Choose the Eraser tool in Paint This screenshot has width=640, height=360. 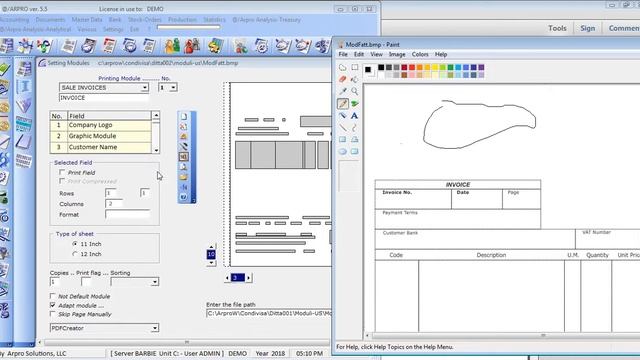[x=342, y=79]
